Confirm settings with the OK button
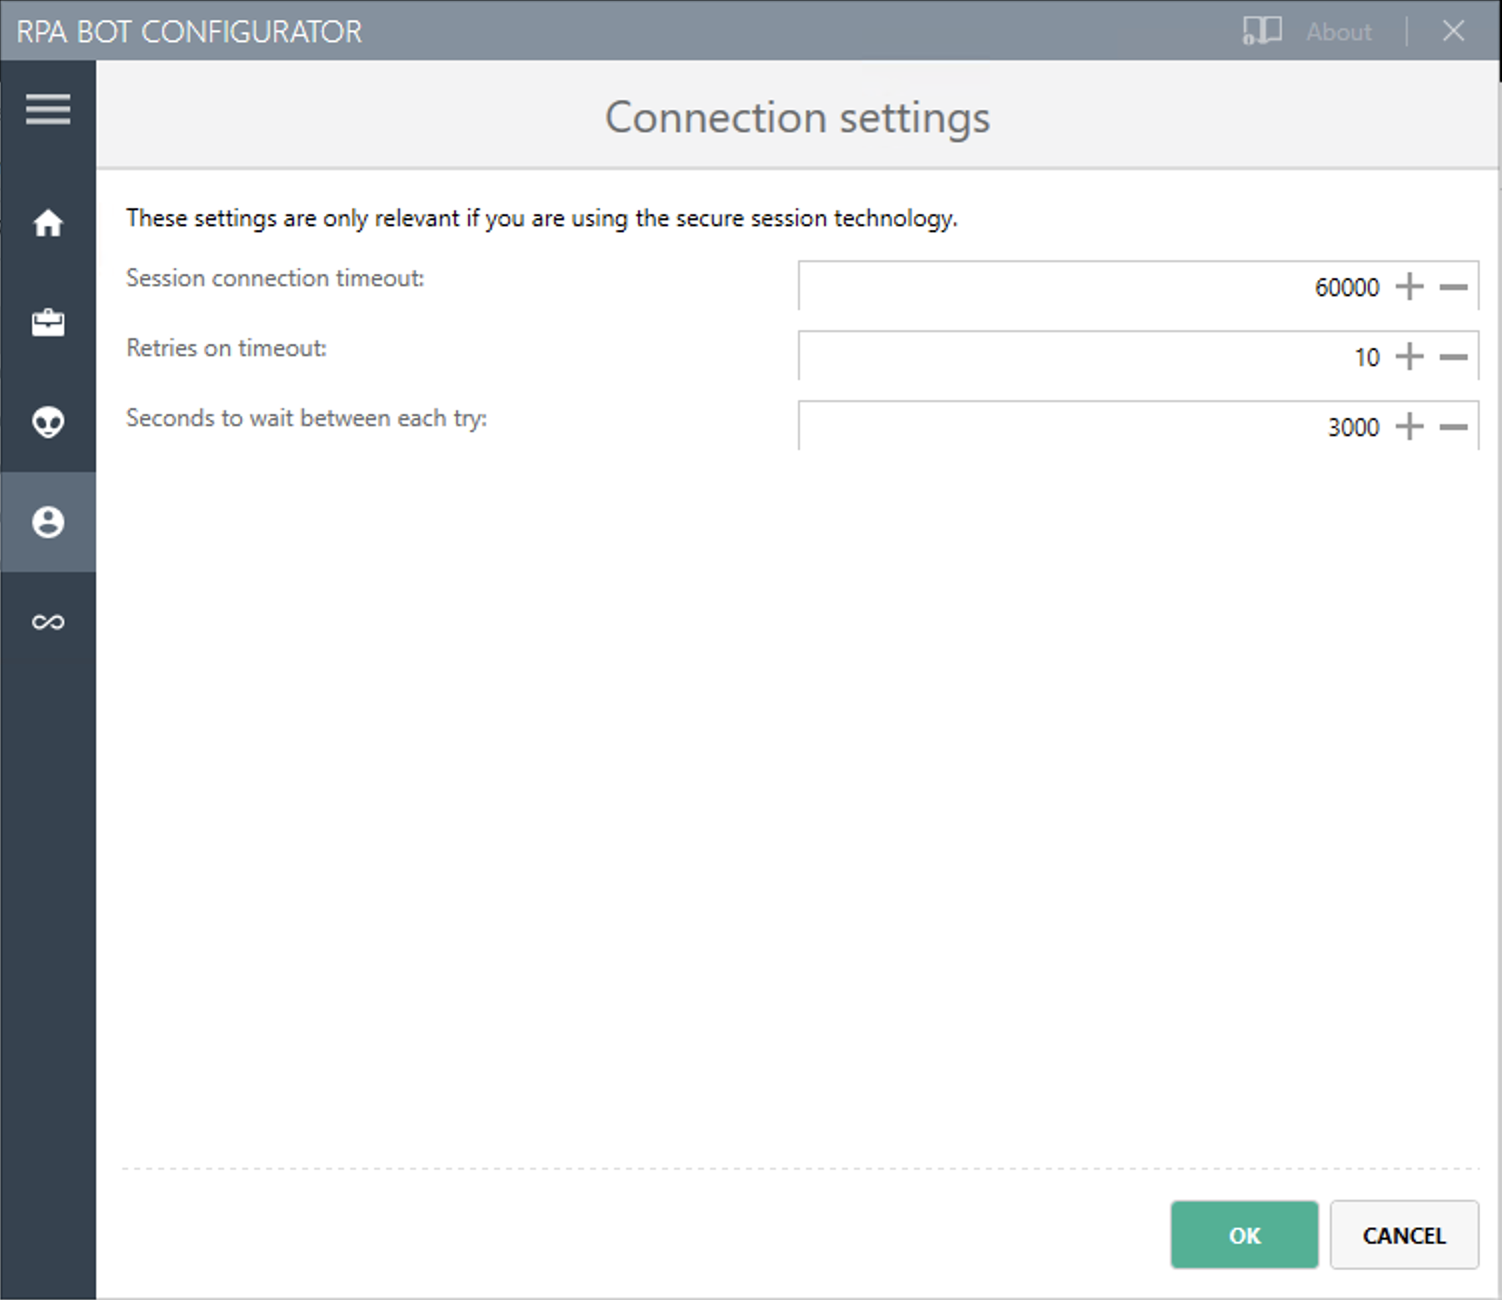Image resolution: width=1502 pixels, height=1300 pixels. pyautogui.click(x=1244, y=1235)
